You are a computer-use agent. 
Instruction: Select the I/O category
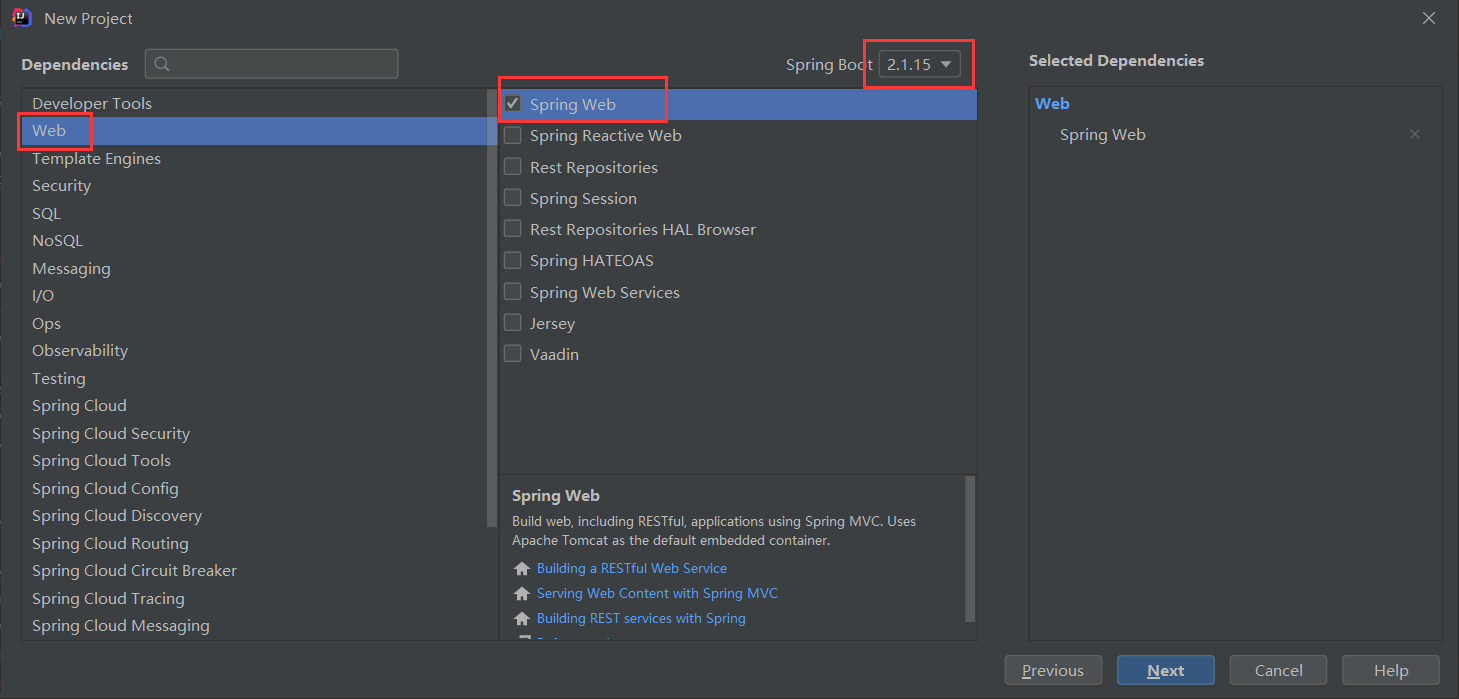click(254, 296)
